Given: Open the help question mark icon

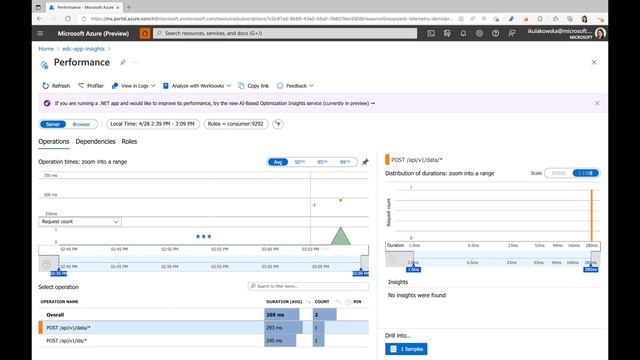Looking at the screenshot, I should pyautogui.click(x=496, y=33).
